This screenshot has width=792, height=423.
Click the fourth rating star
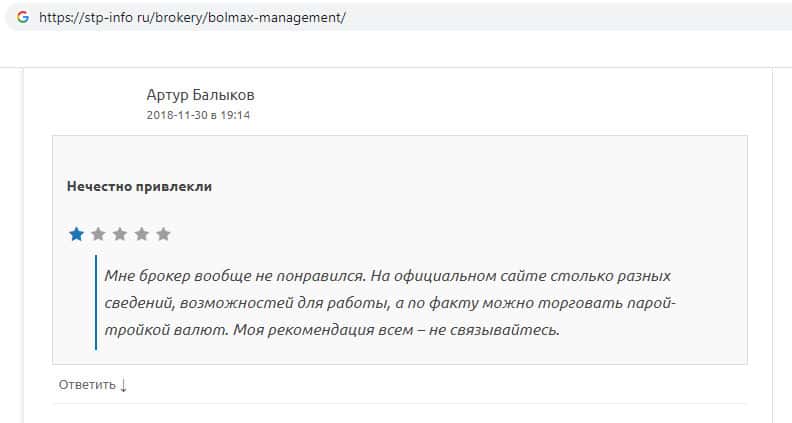(x=142, y=234)
